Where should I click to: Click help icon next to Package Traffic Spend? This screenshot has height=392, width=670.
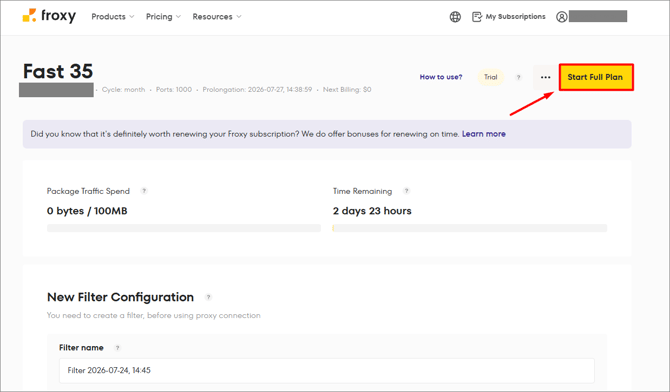(144, 191)
